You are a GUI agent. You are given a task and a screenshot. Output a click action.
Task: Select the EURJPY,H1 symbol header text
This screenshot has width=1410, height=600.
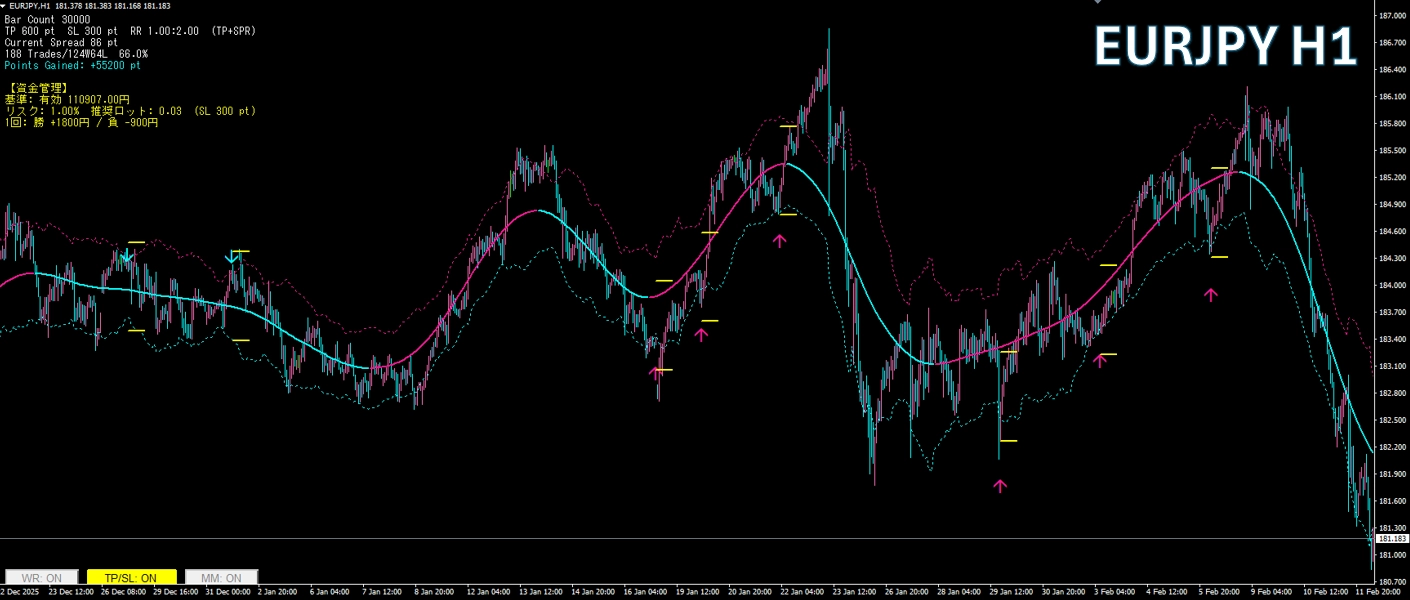point(30,6)
